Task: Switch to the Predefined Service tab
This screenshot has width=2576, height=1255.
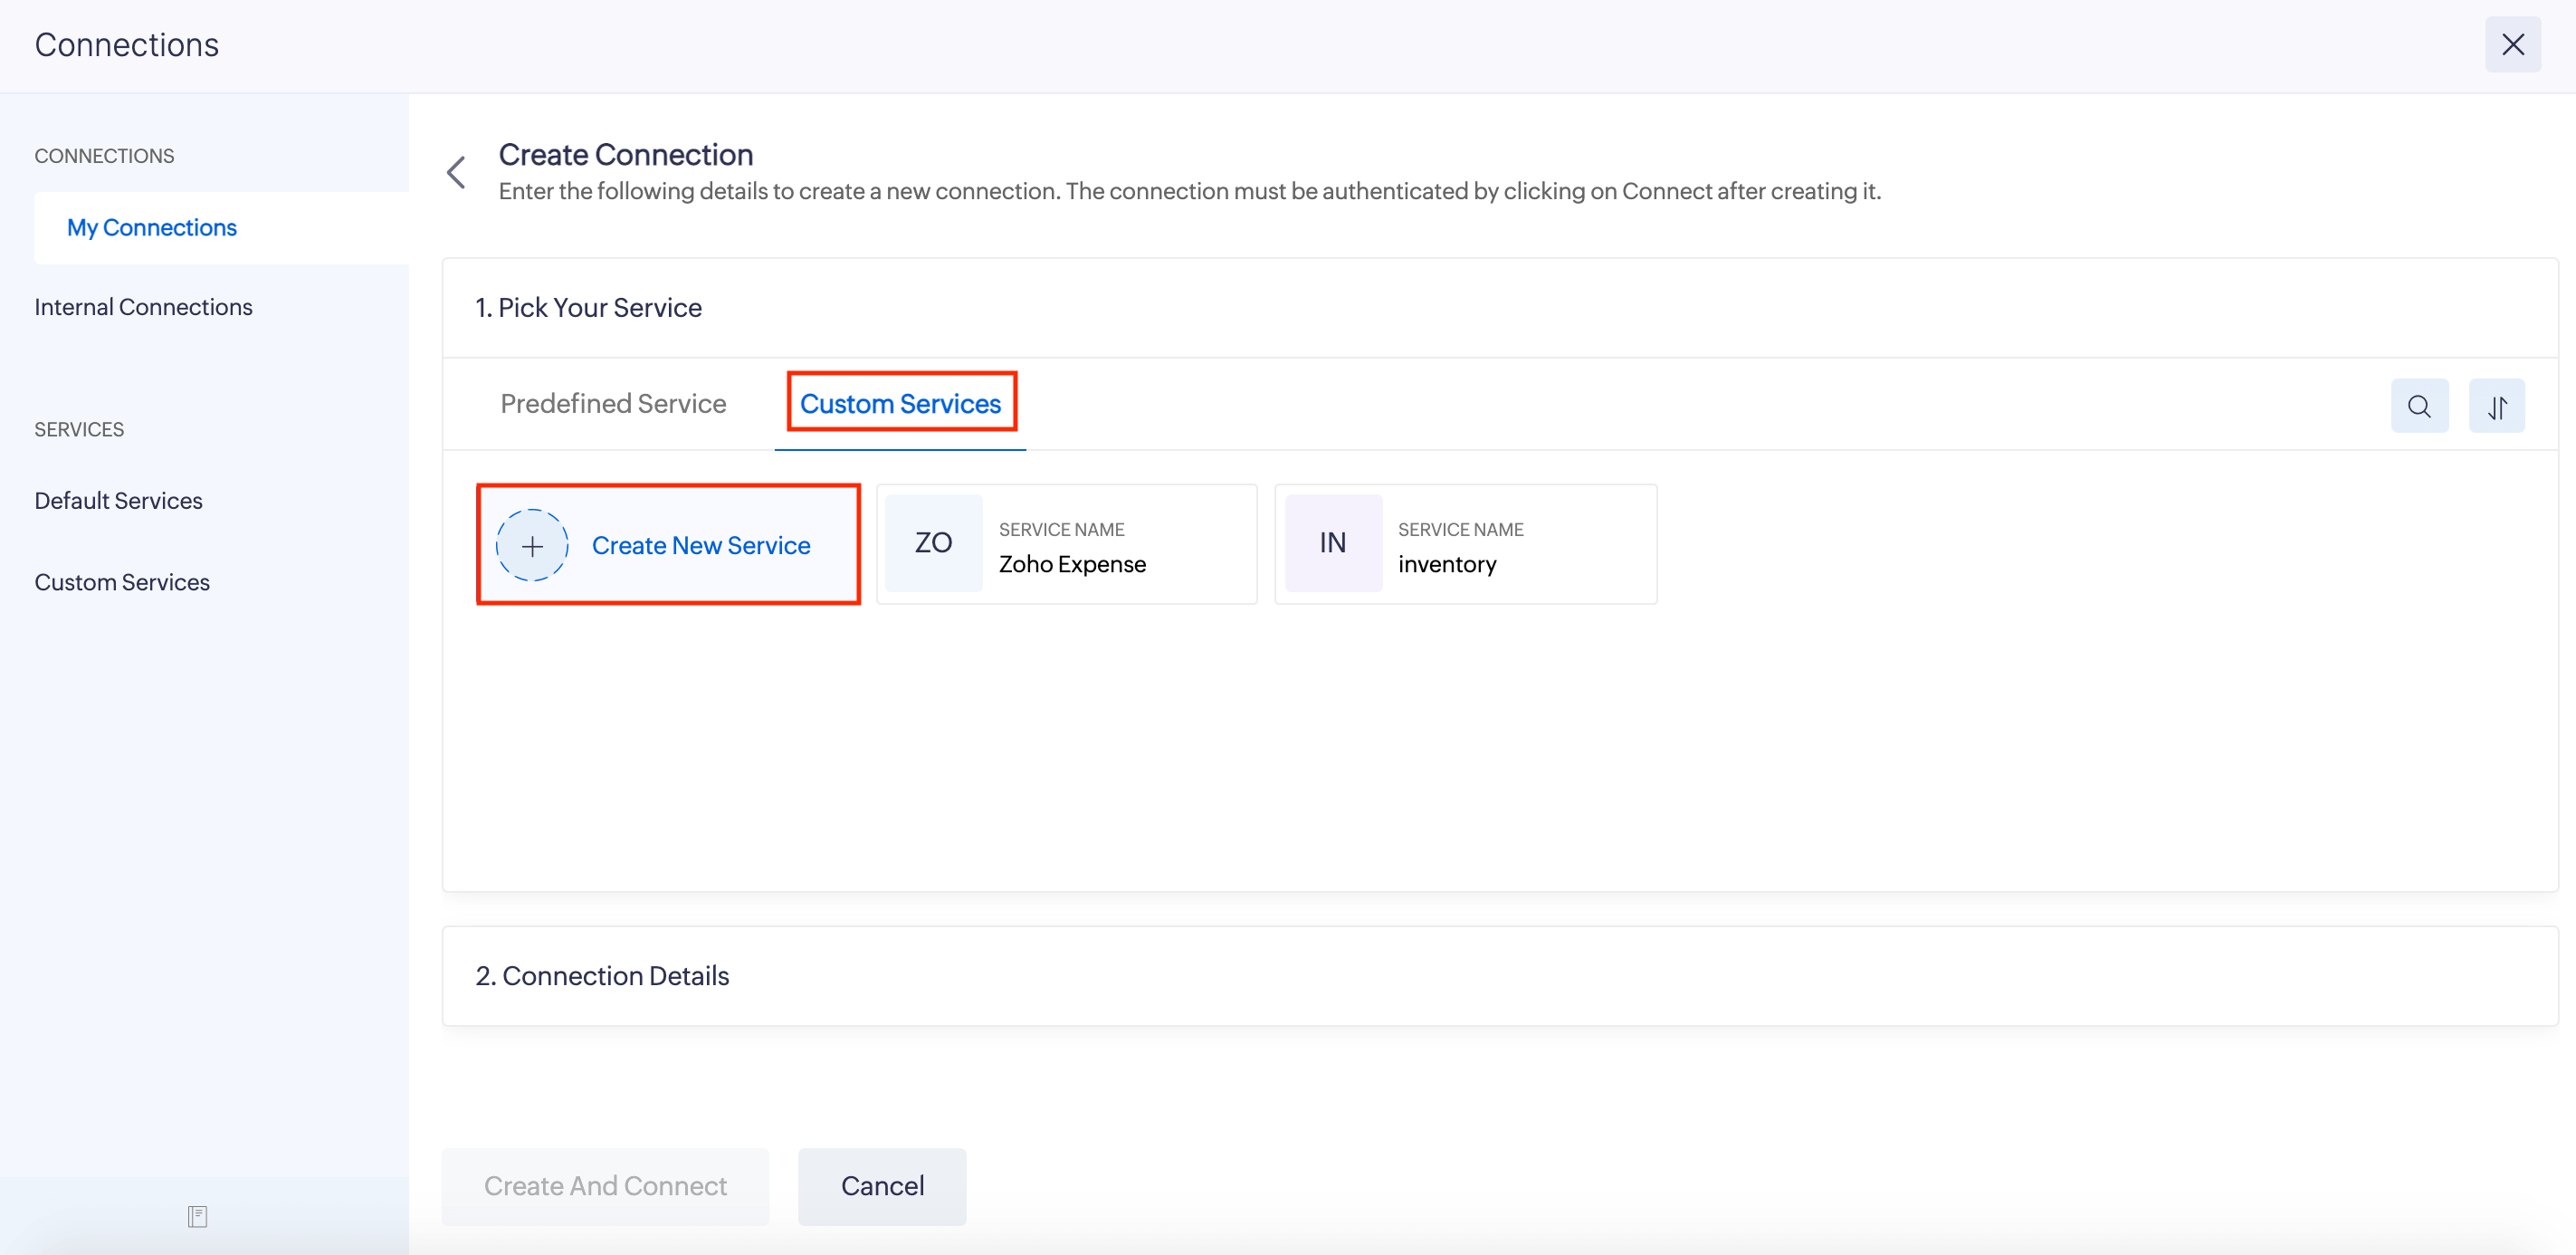Action: tap(613, 403)
